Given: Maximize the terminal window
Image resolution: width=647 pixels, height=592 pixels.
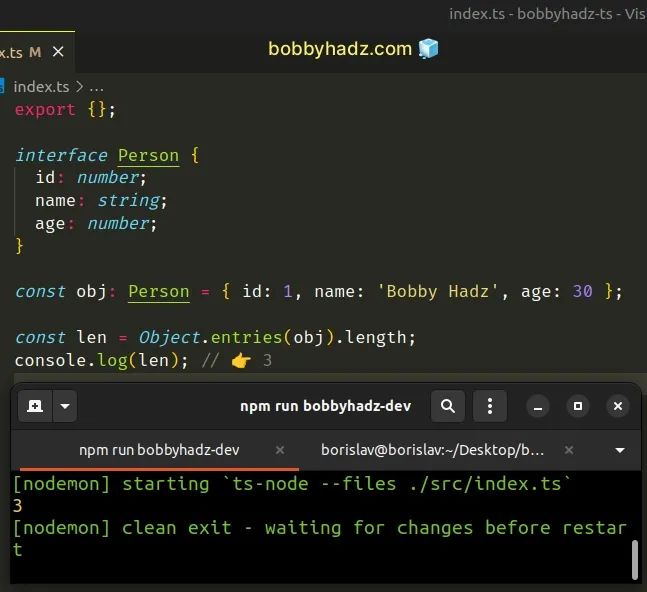Looking at the screenshot, I should coord(578,406).
